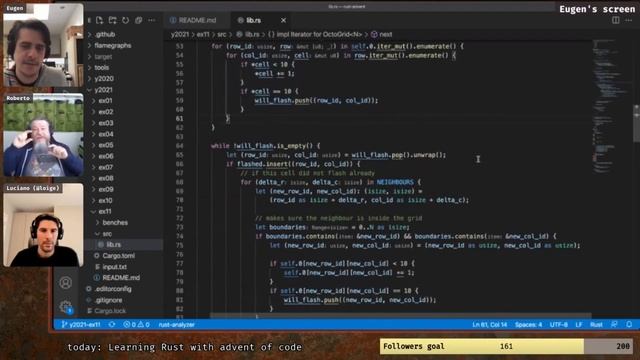Viewport: 640px width, 360px height.
Task: Click the Rust file icon on lib.rs tab
Action: (x=240, y=20)
